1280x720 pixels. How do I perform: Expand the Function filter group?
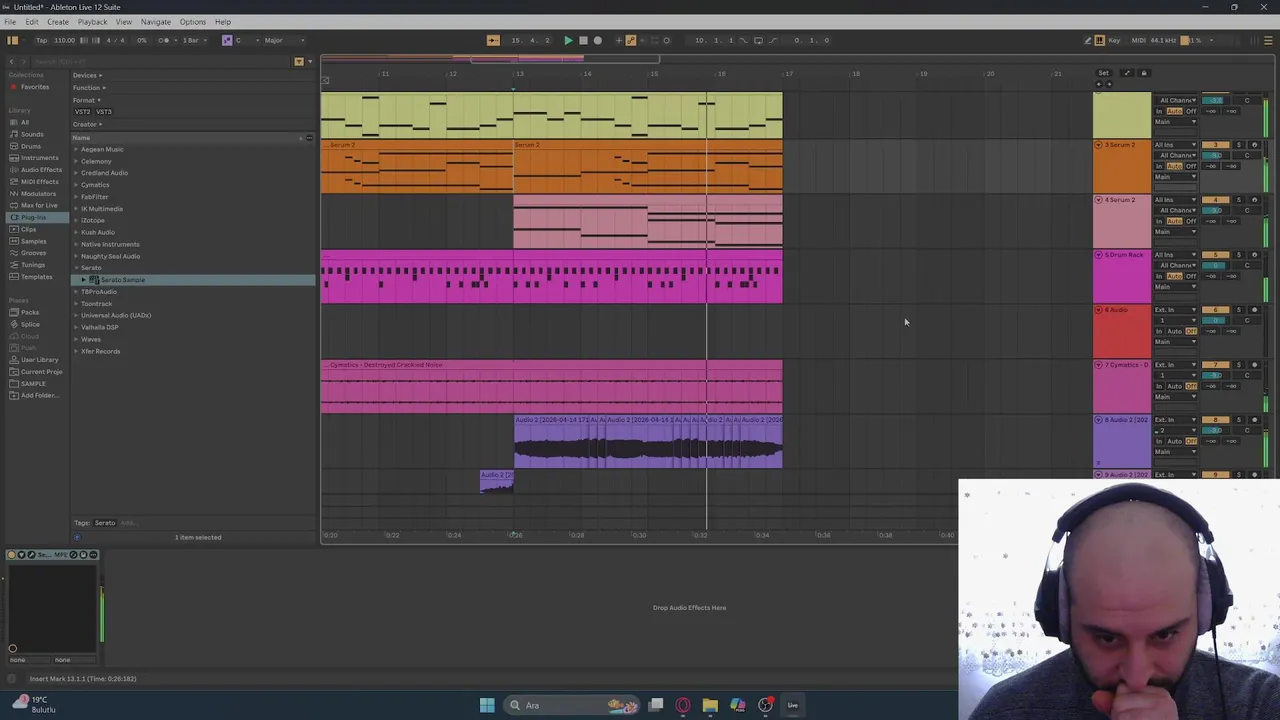(x=88, y=87)
